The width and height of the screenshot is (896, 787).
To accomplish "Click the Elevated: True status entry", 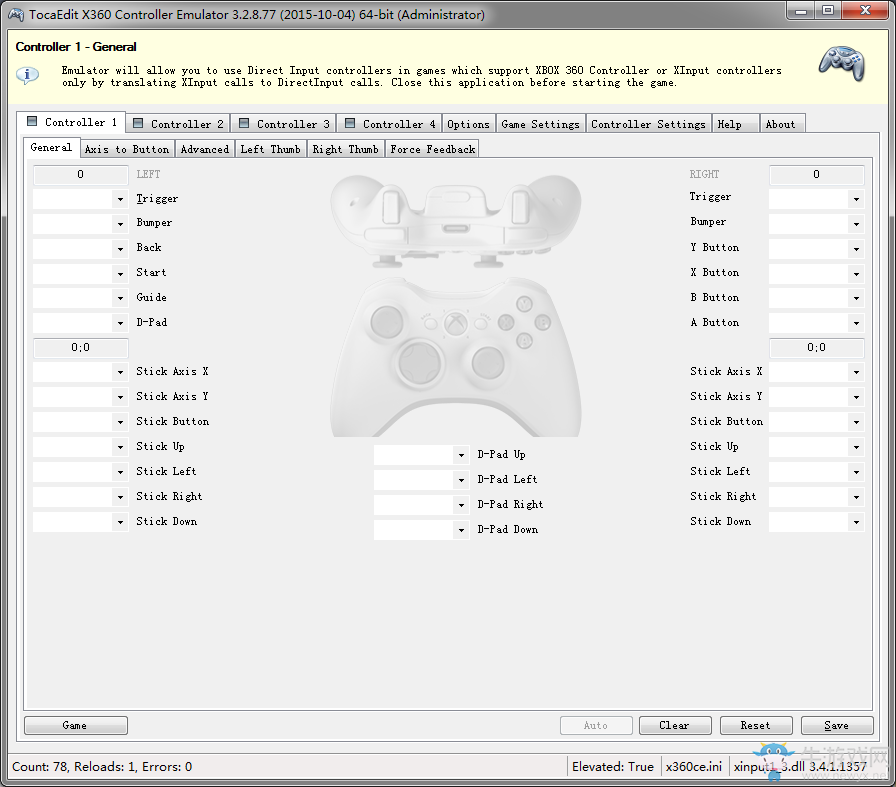I will tap(613, 766).
